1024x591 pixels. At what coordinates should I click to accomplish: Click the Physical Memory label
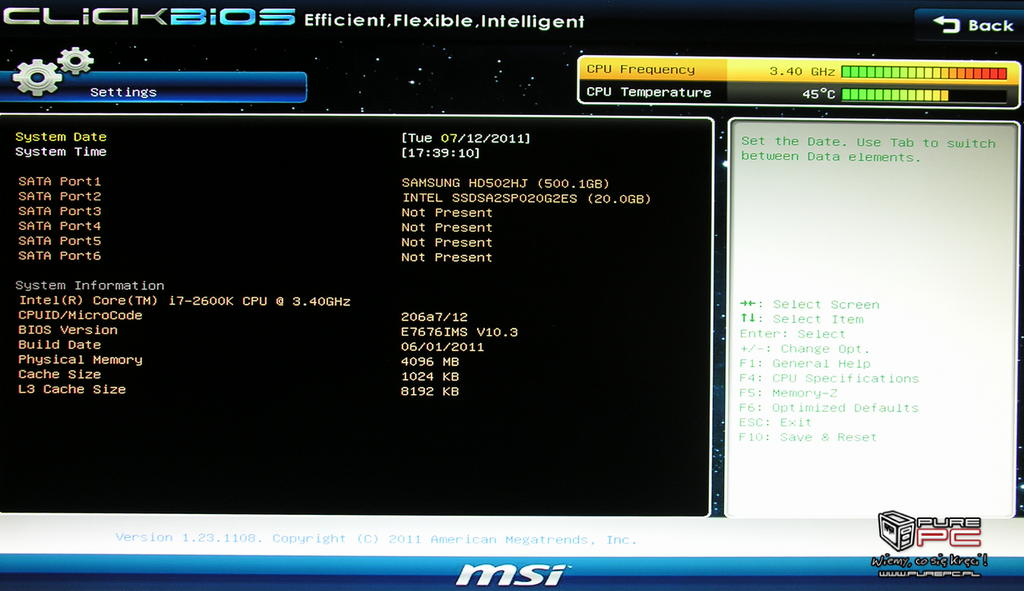[x=80, y=360]
